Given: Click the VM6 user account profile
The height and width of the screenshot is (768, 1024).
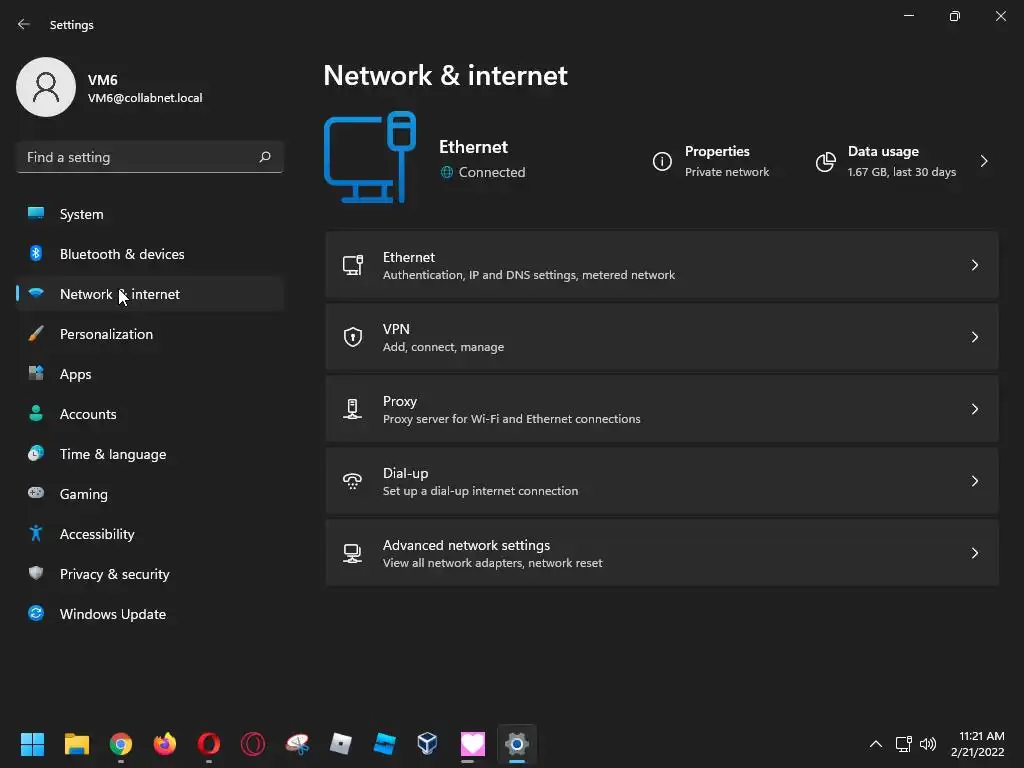Looking at the screenshot, I should coord(110,88).
